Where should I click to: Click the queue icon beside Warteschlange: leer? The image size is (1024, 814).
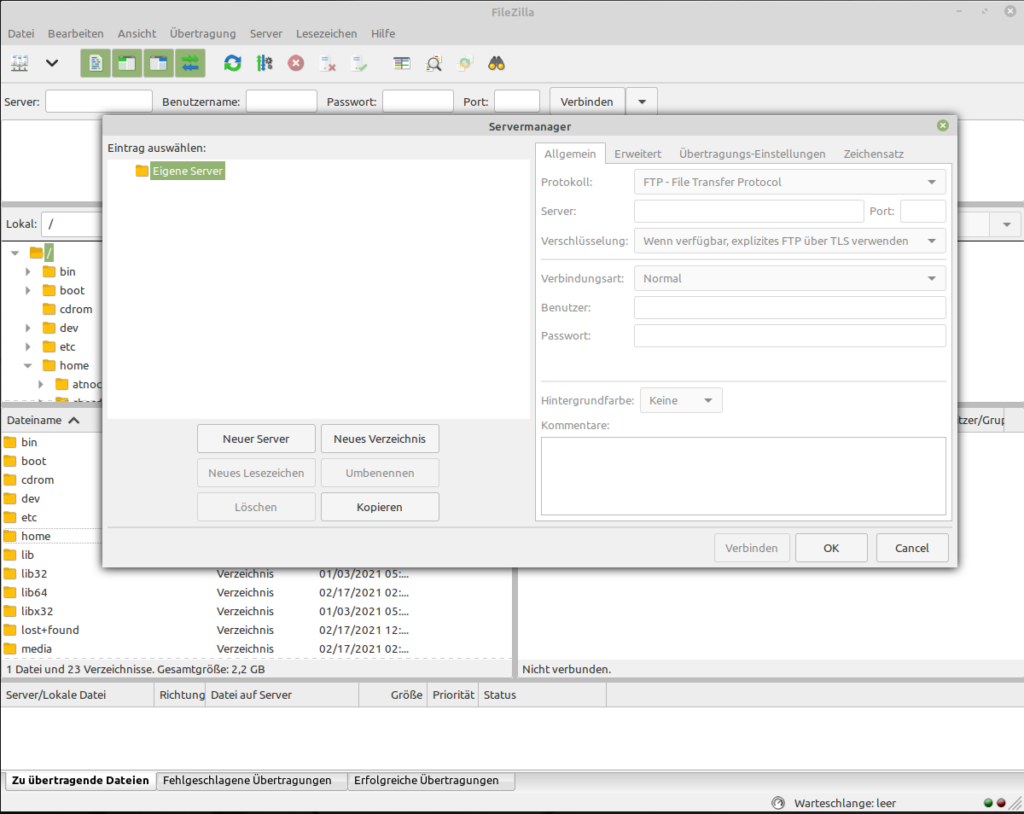[x=778, y=803]
